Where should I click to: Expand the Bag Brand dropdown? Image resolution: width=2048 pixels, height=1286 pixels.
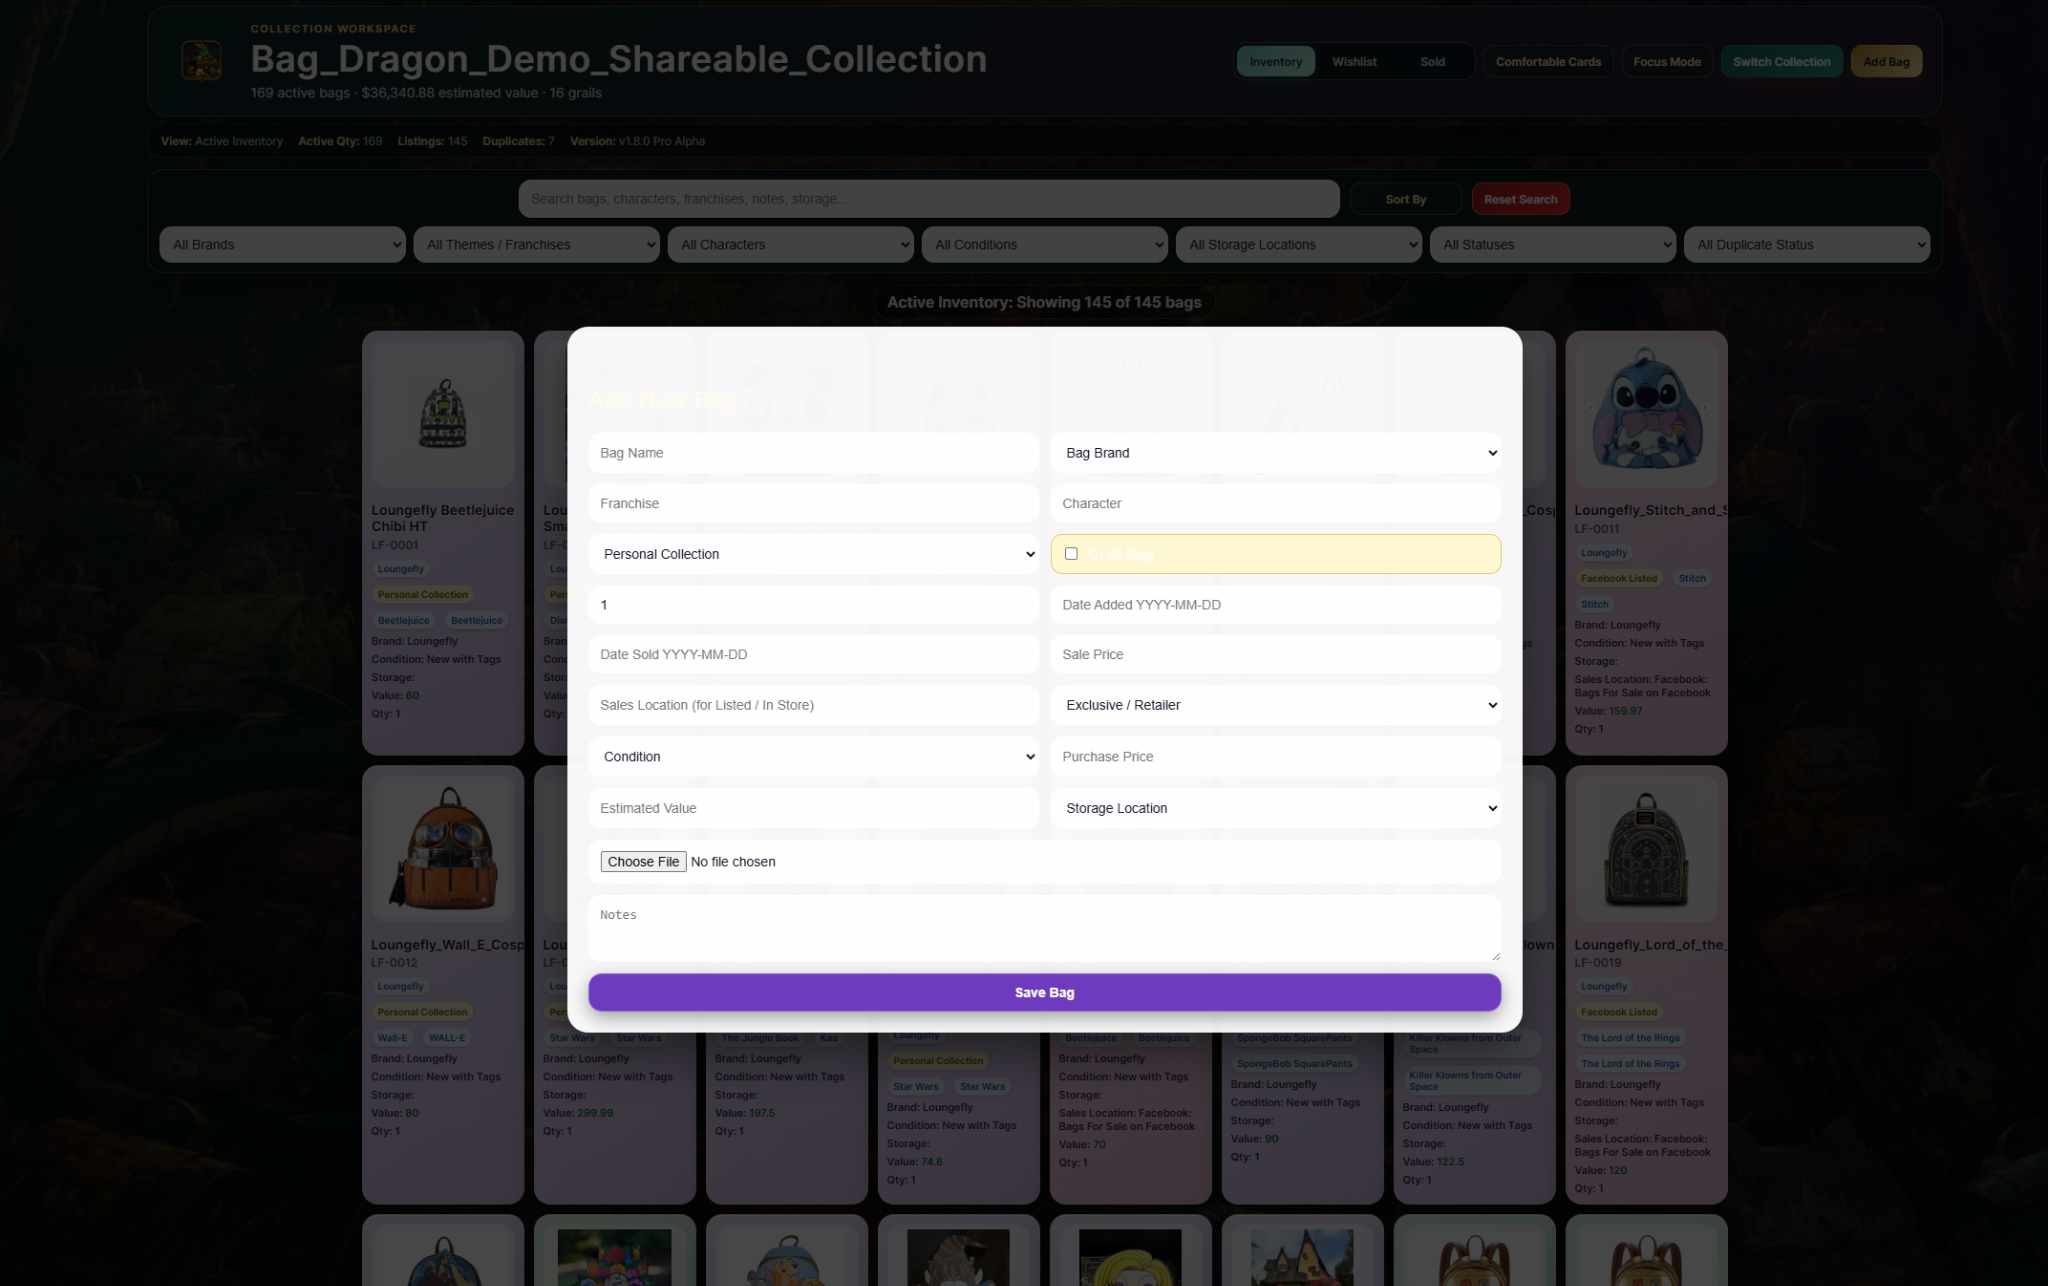coord(1275,453)
